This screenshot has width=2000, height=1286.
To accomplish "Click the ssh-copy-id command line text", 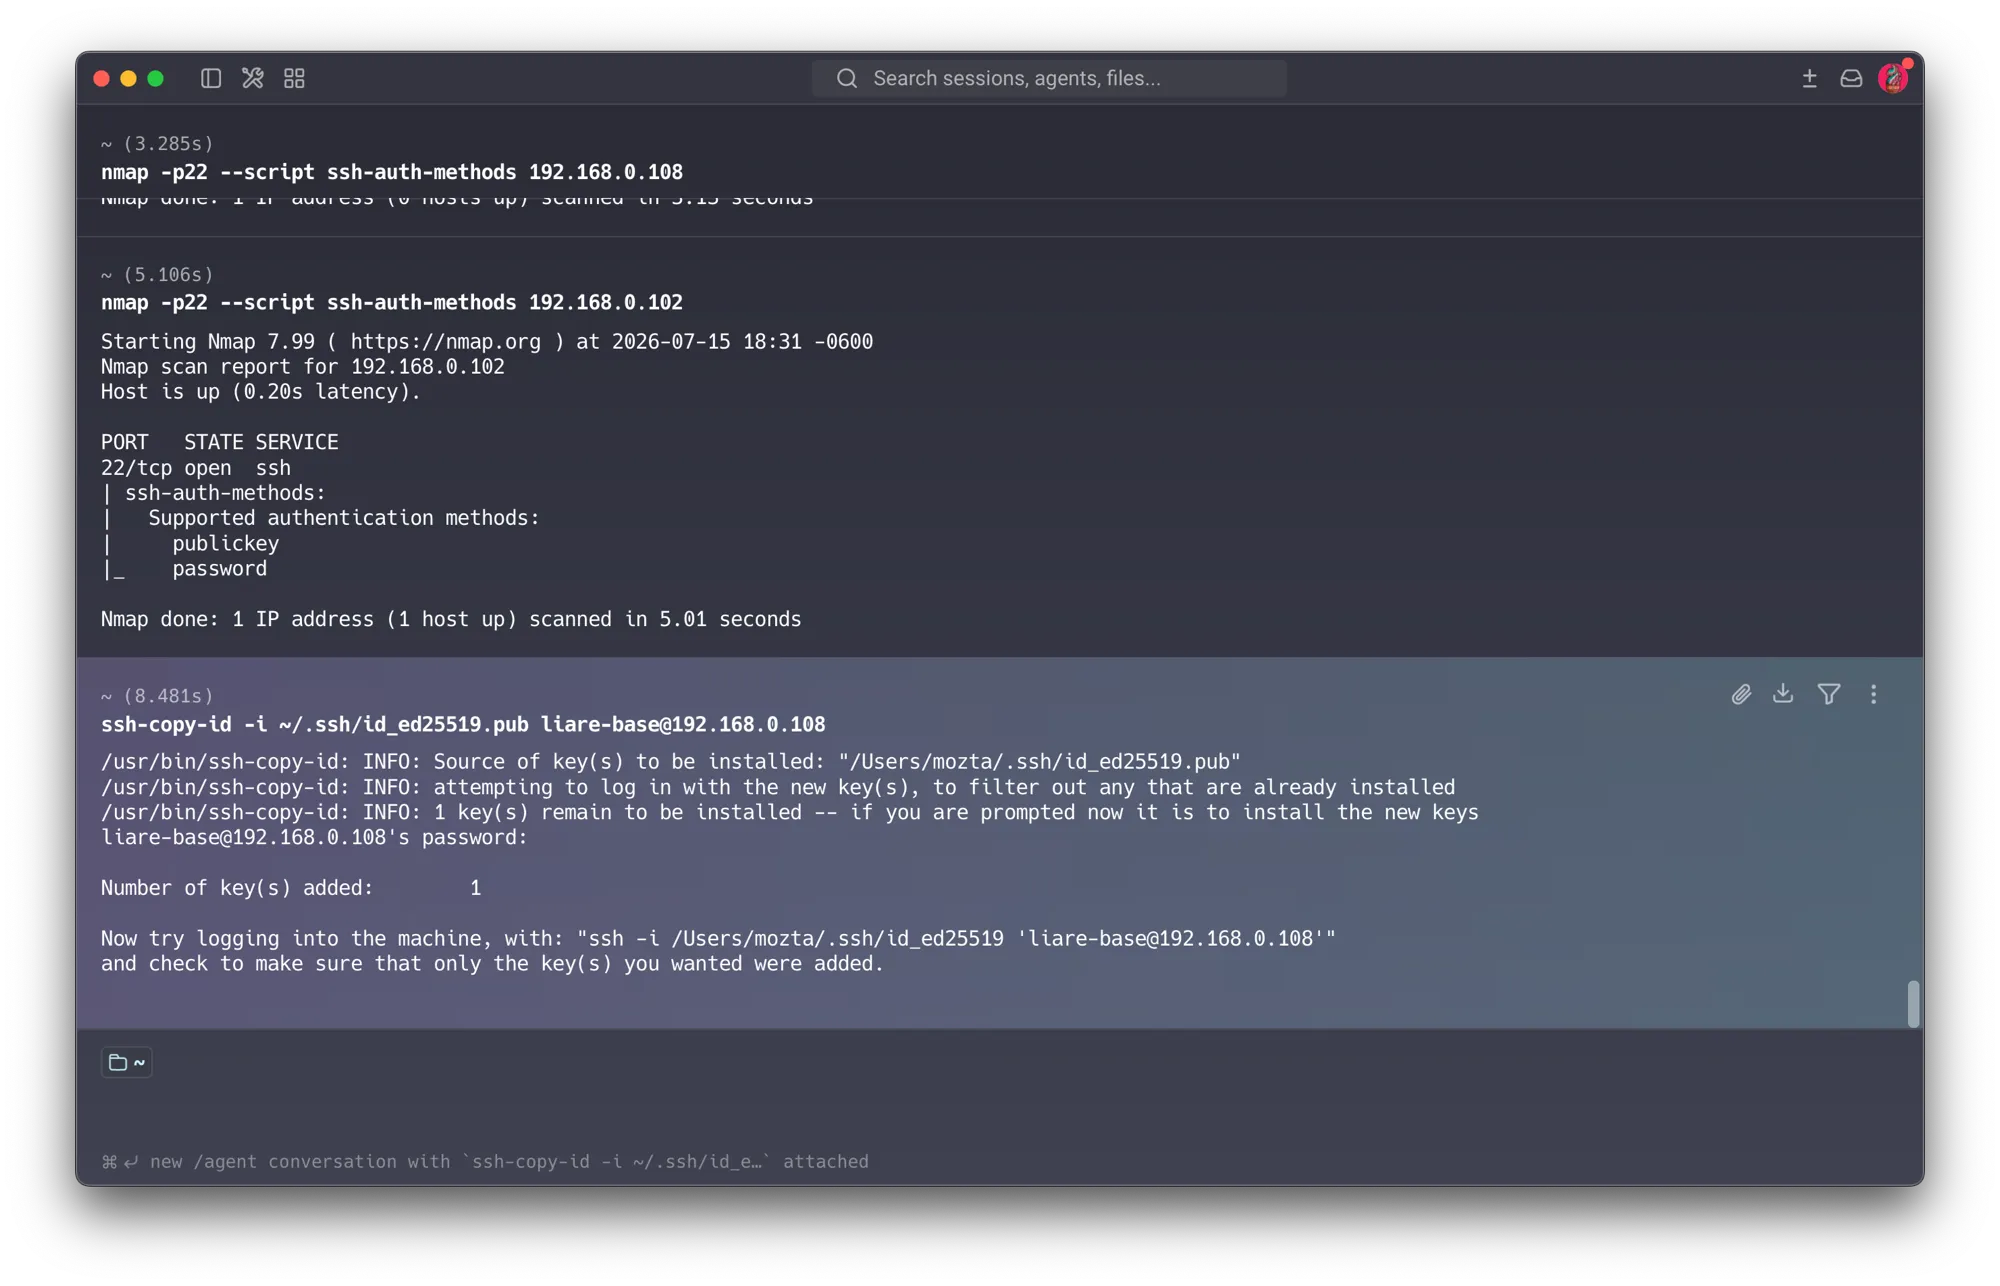I will pos(463,724).
